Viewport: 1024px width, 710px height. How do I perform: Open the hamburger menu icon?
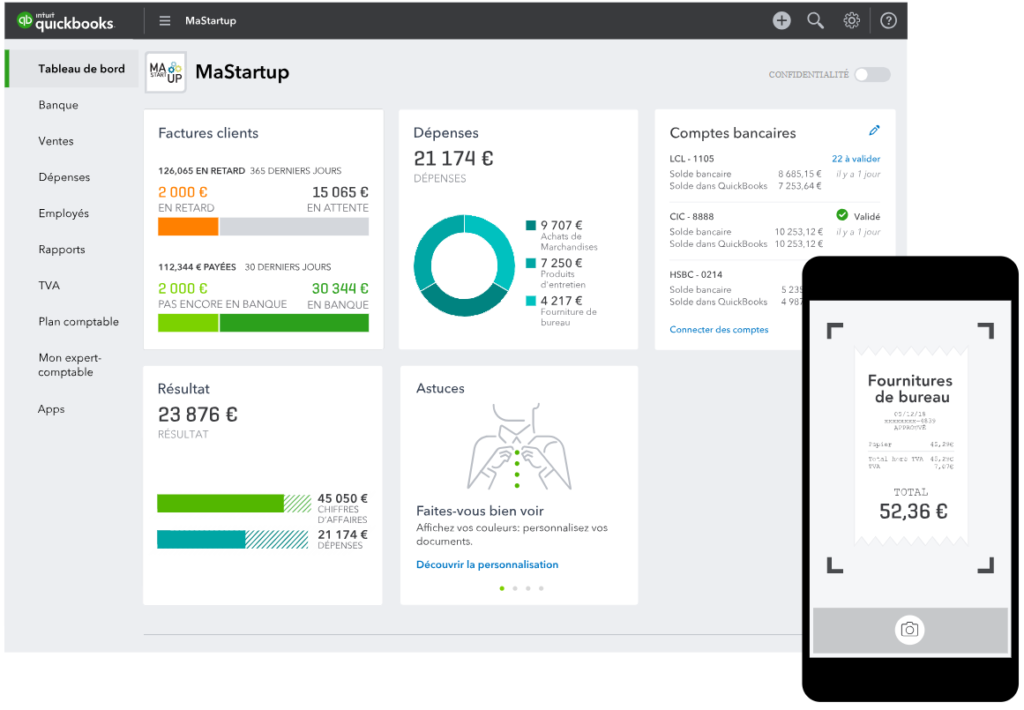pyautogui.click(x=165, y=21)
